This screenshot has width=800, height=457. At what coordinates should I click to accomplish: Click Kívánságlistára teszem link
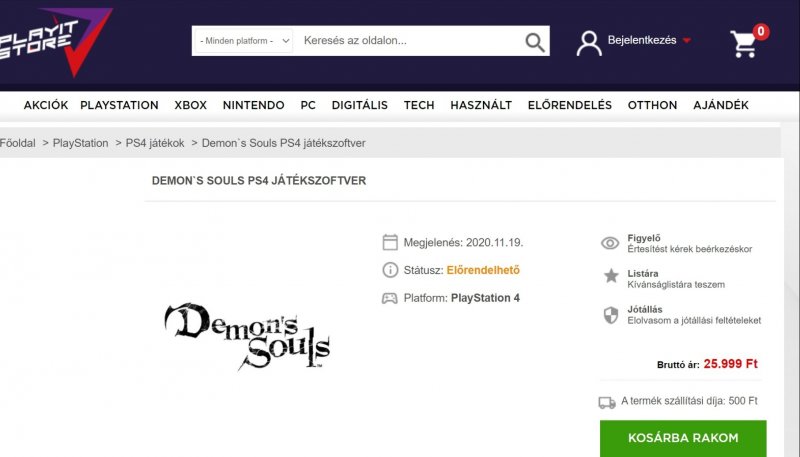click(x=676, y=285)
